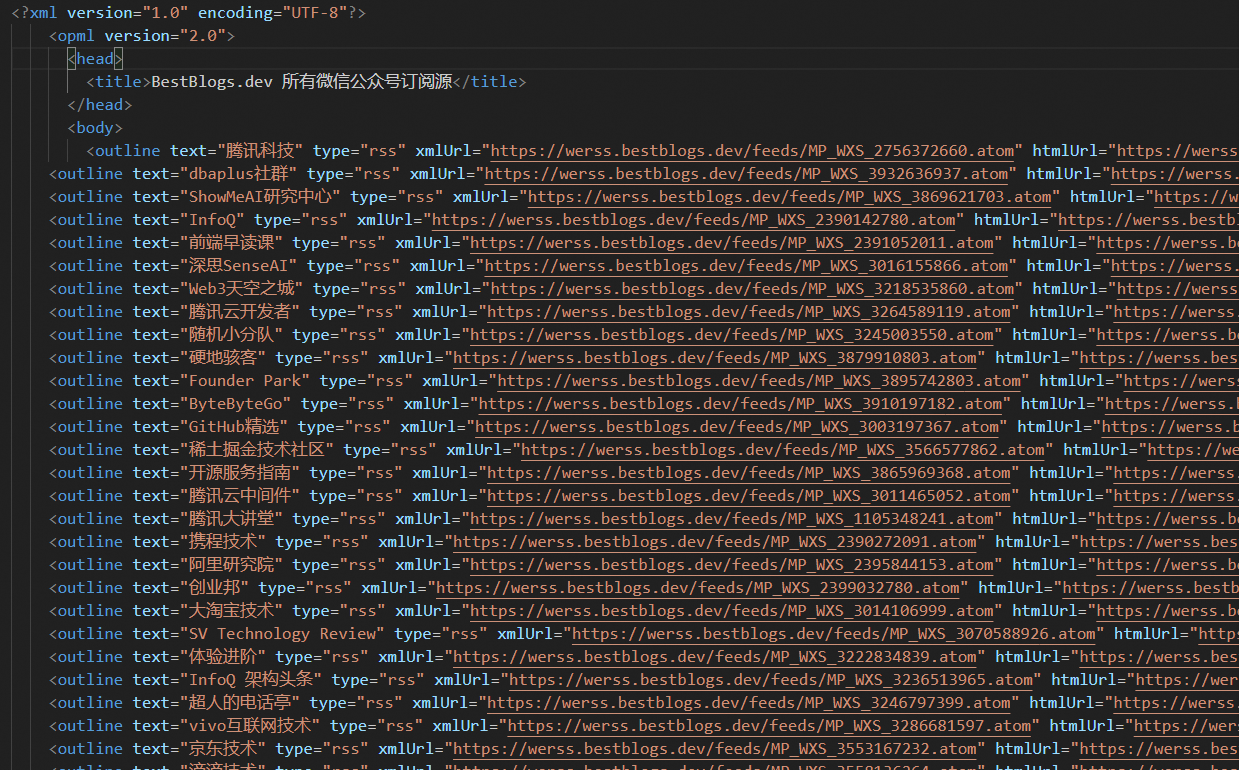The image size is (1239, 770).
Task: Click the opening body tag
Action: 96,128
